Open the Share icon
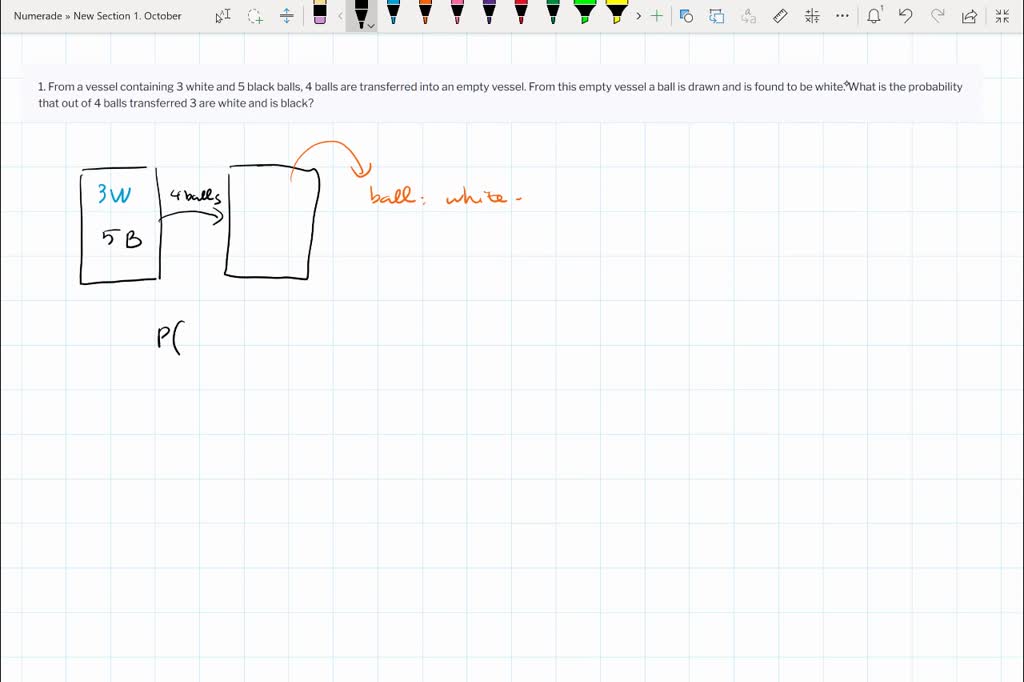 (968, 16)
